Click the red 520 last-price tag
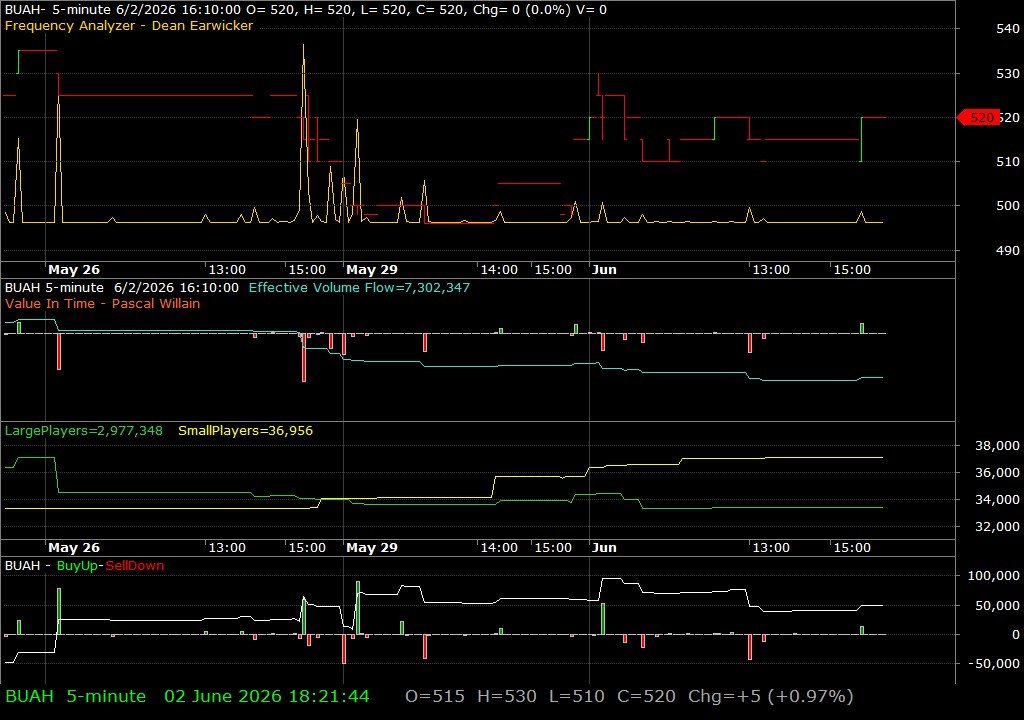The image size is (1024, 720). click(978, 118)
